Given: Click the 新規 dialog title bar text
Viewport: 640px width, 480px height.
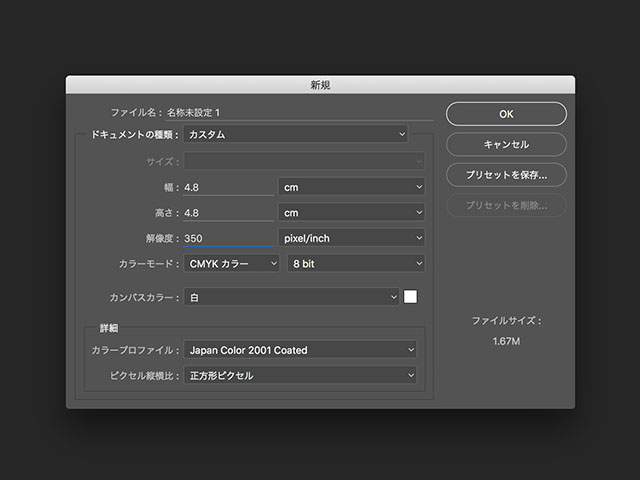Looking at the screenshot, I should tap(320, 85).
